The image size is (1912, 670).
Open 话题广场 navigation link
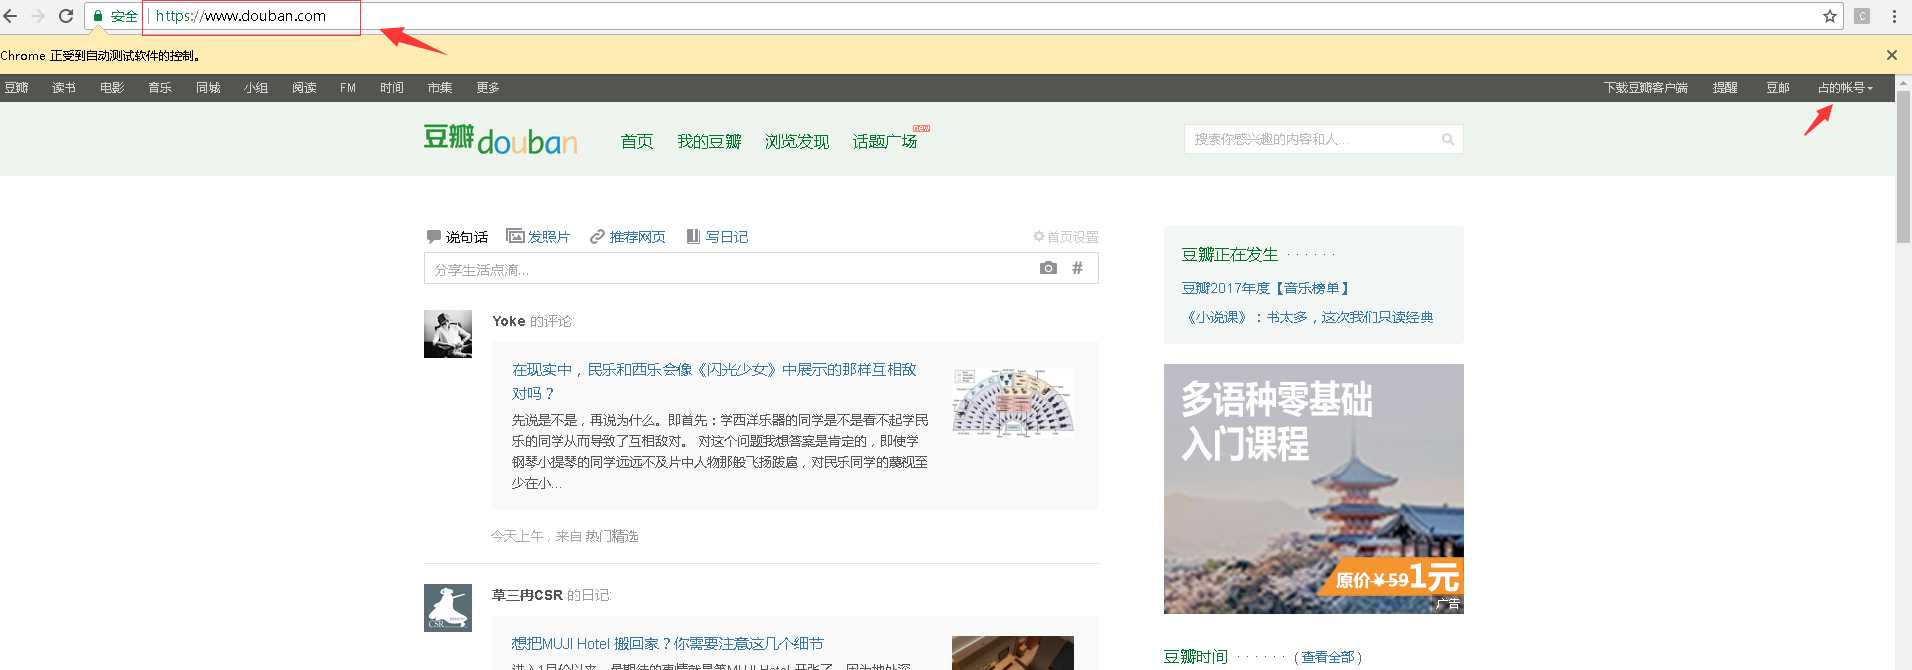point(885,141)
